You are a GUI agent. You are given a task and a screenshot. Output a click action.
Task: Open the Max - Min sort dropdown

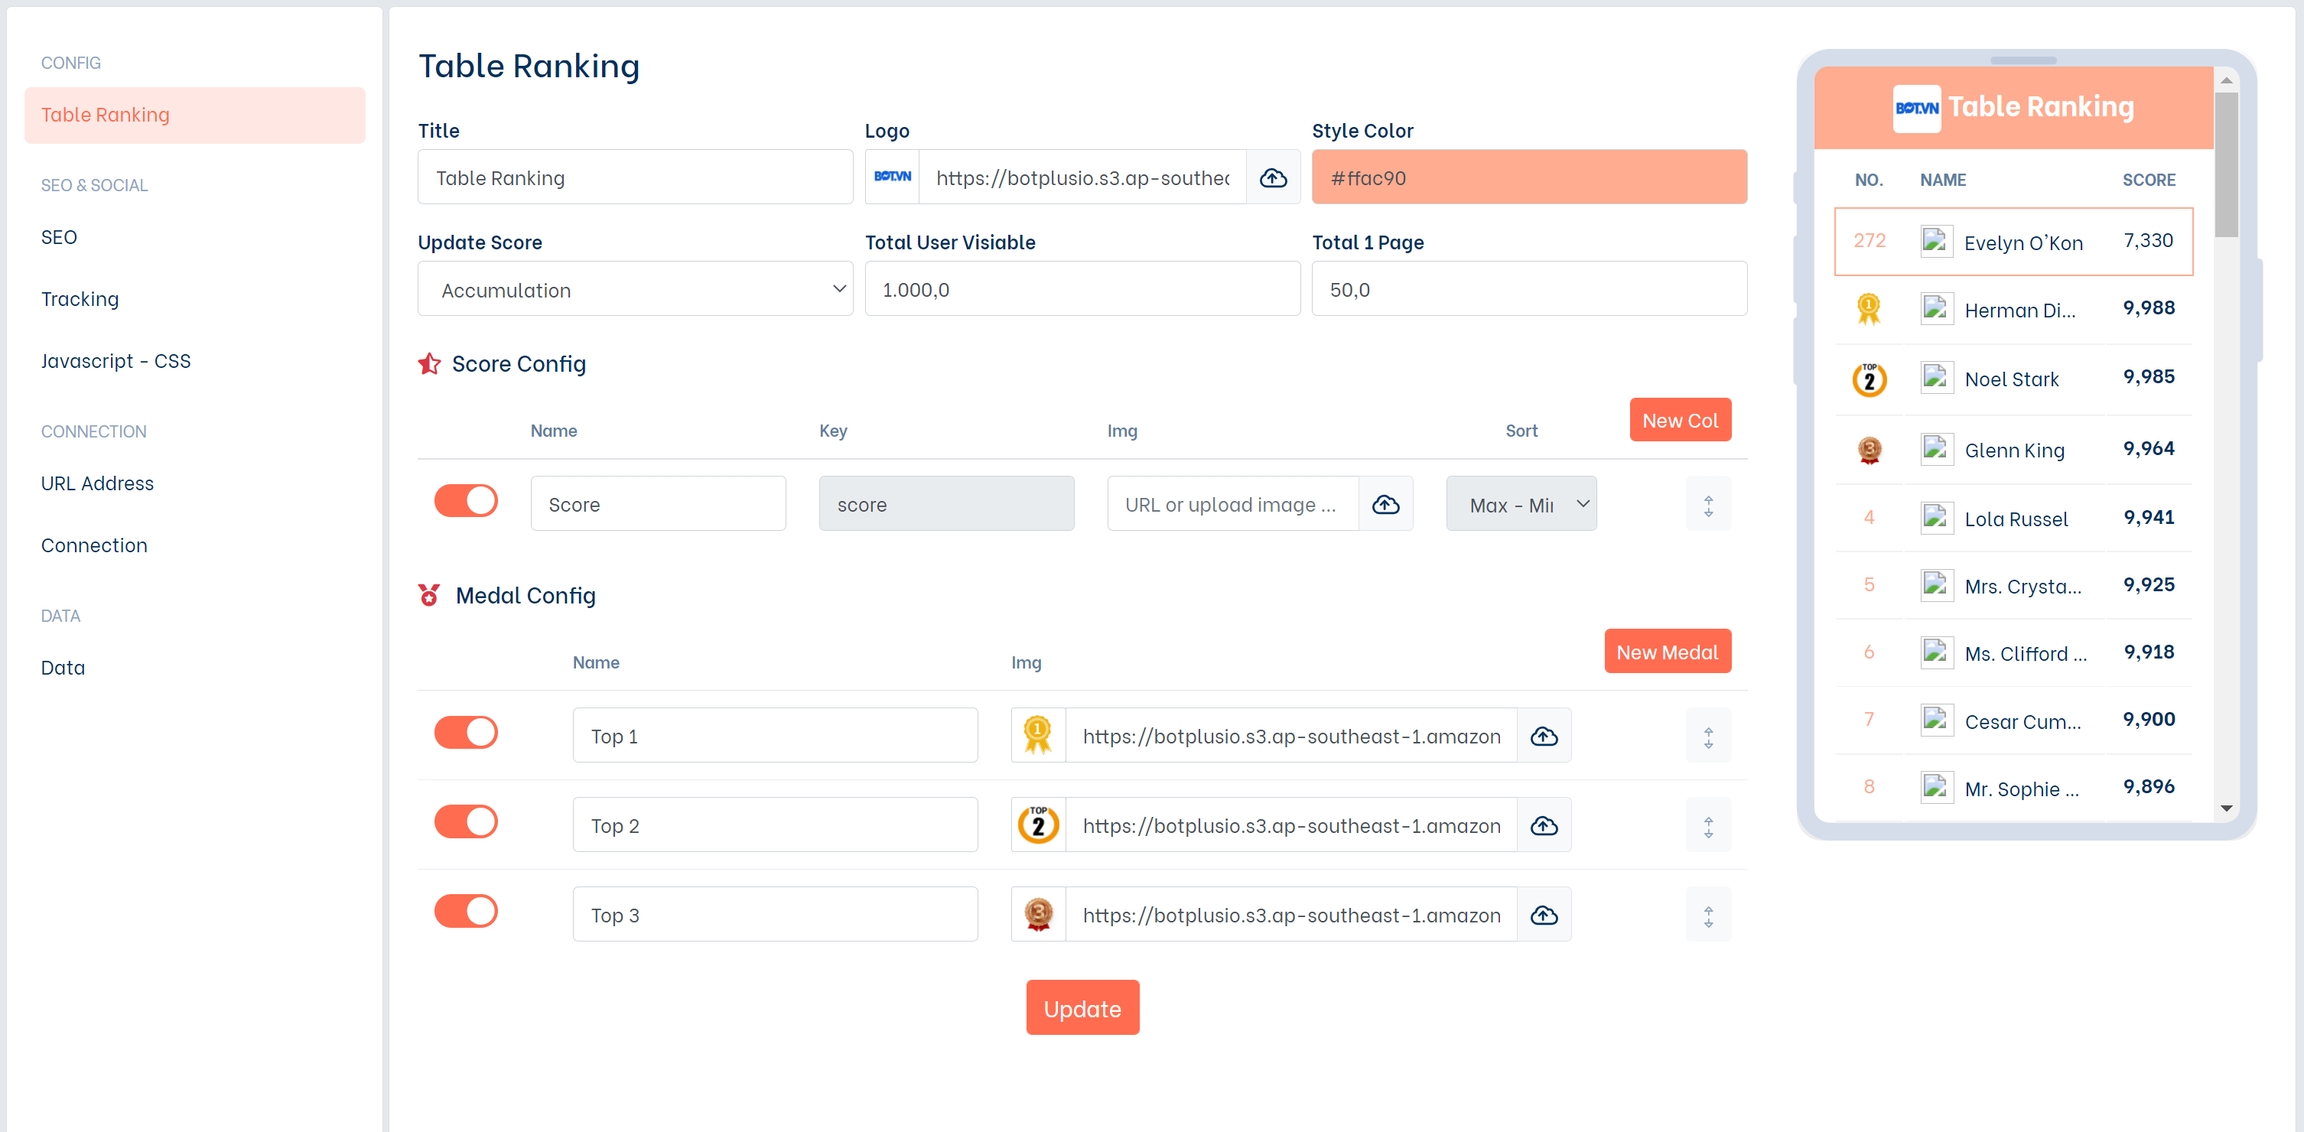(1521, 504)
